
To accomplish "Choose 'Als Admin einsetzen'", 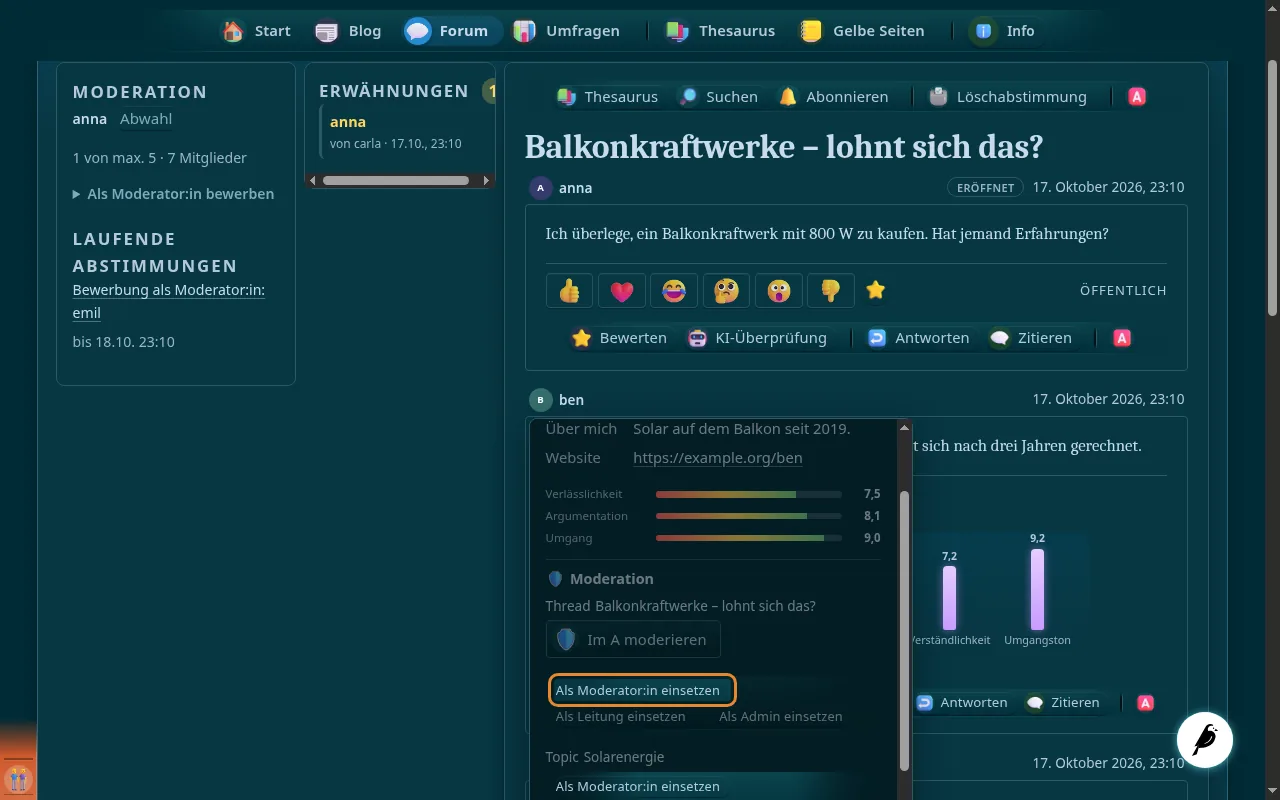I will [780, 716].
